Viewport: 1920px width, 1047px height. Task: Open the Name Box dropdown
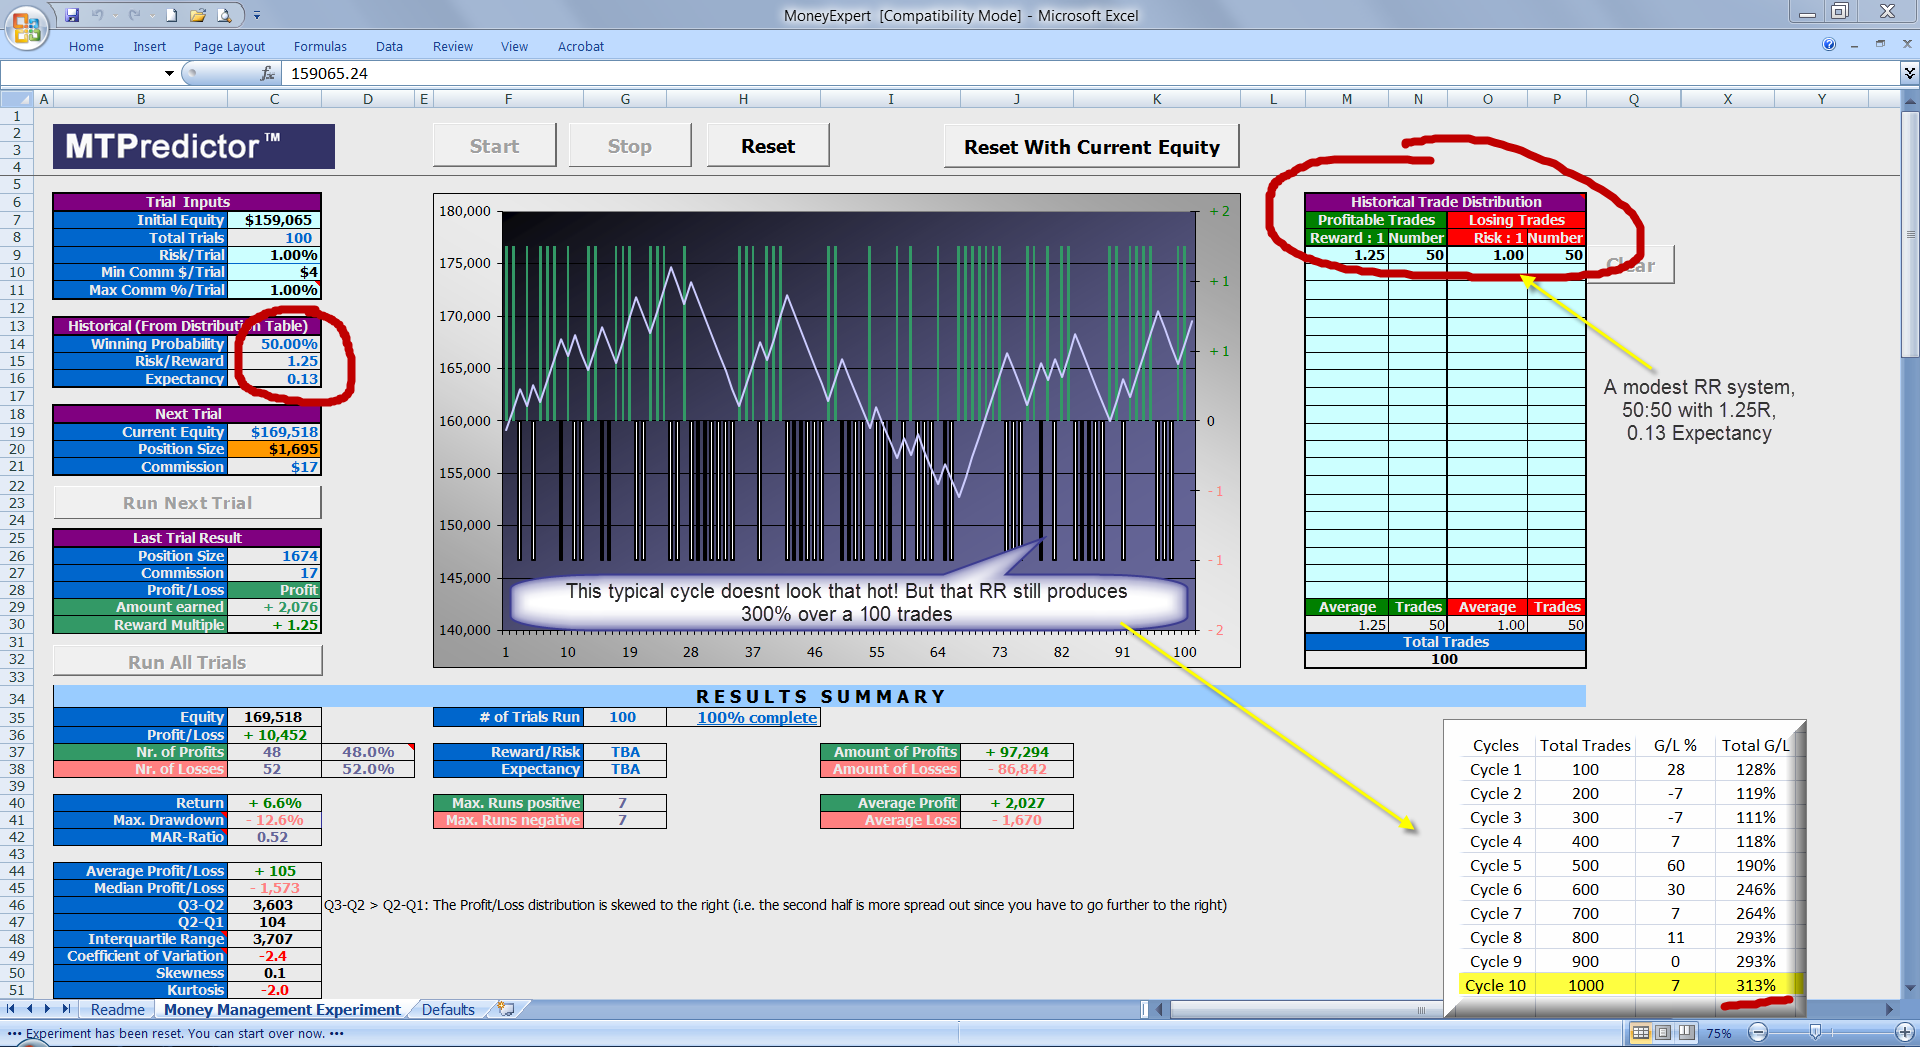click(x=169, y=73)
